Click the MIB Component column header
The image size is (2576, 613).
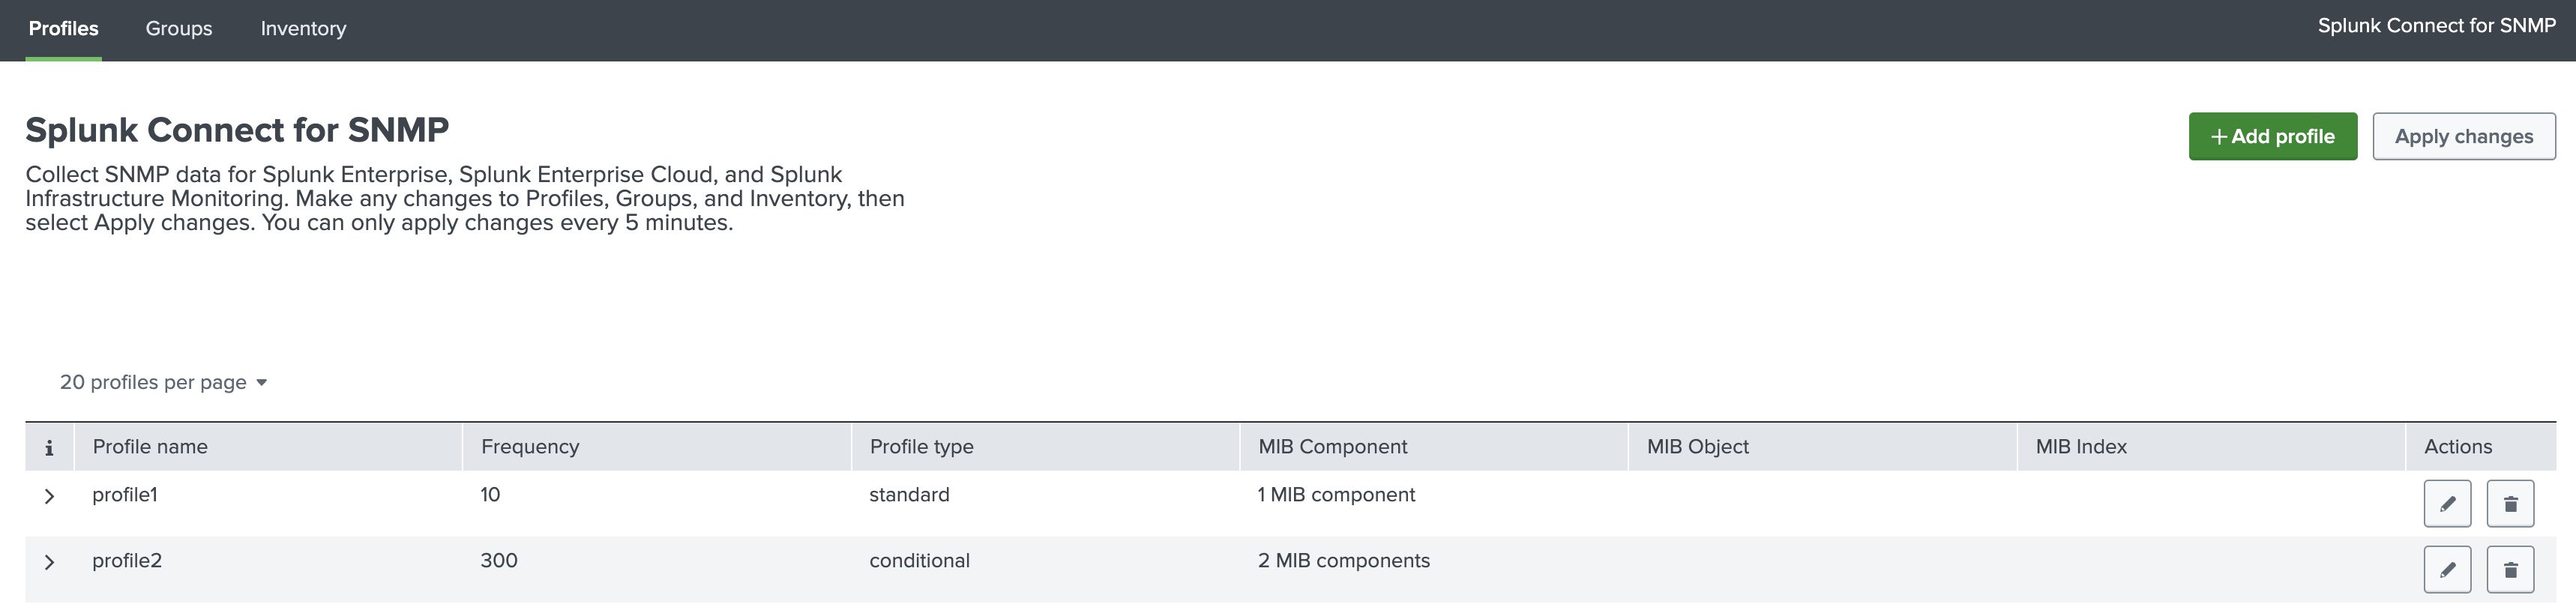(1333, 447)
